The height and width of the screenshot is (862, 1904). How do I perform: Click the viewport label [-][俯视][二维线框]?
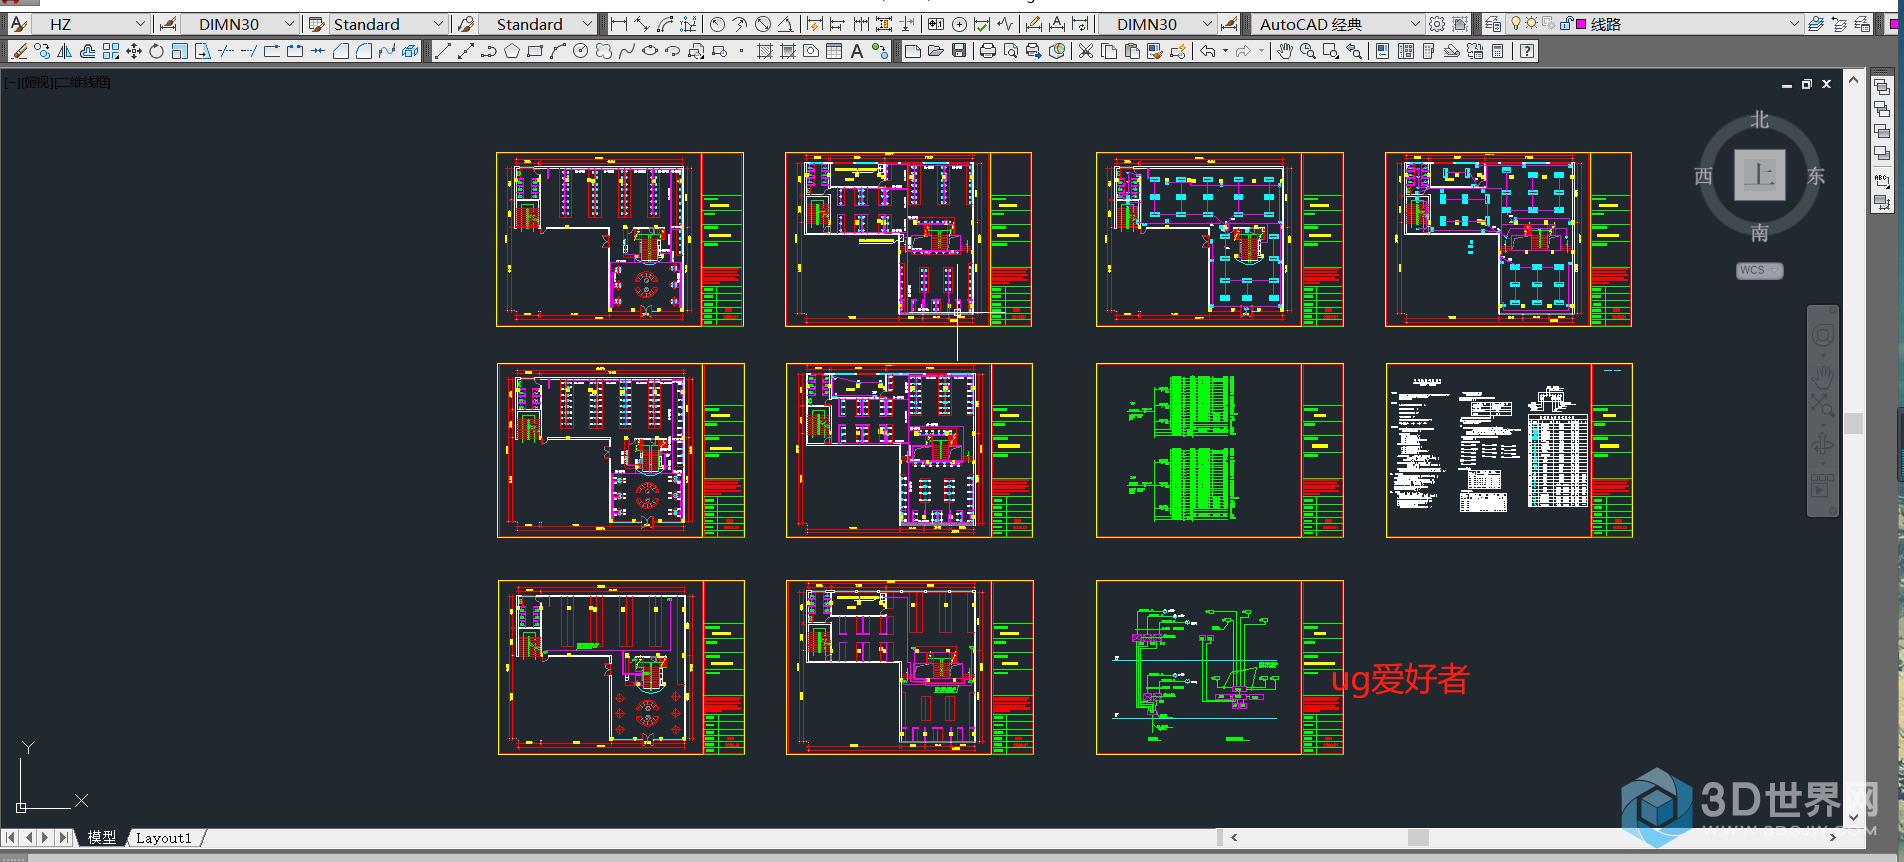pos(57,82)
